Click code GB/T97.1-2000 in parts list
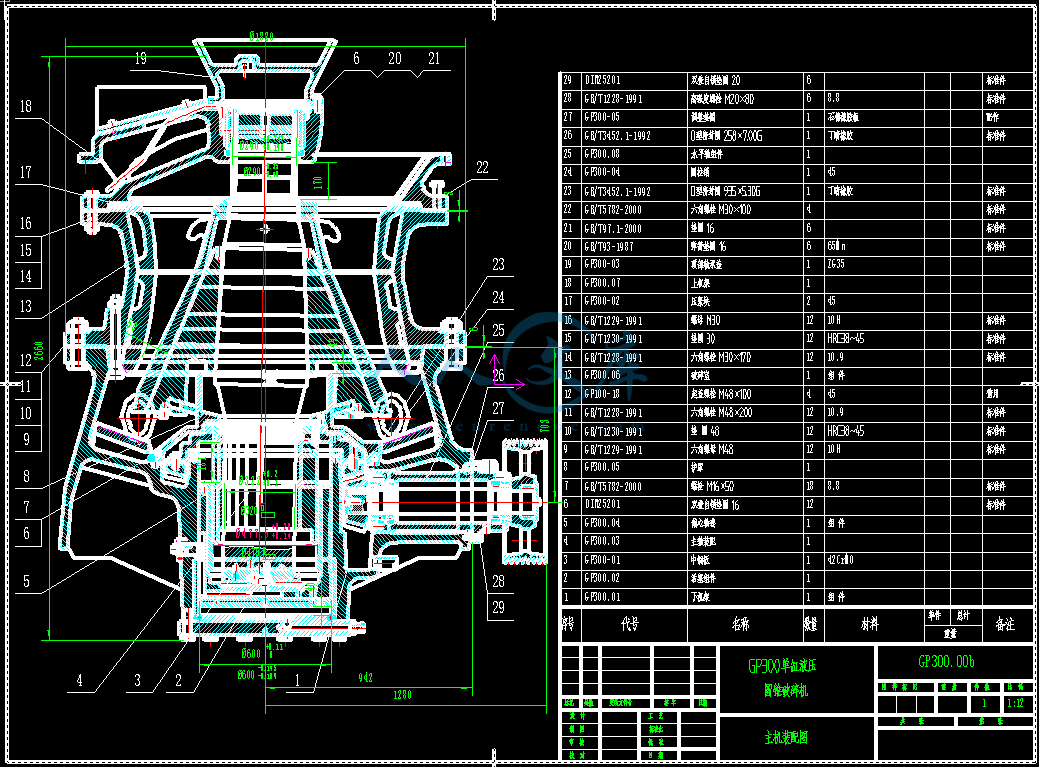This screenshot has height=767, width=1039. pyautogui.click(x=614, y=229)
